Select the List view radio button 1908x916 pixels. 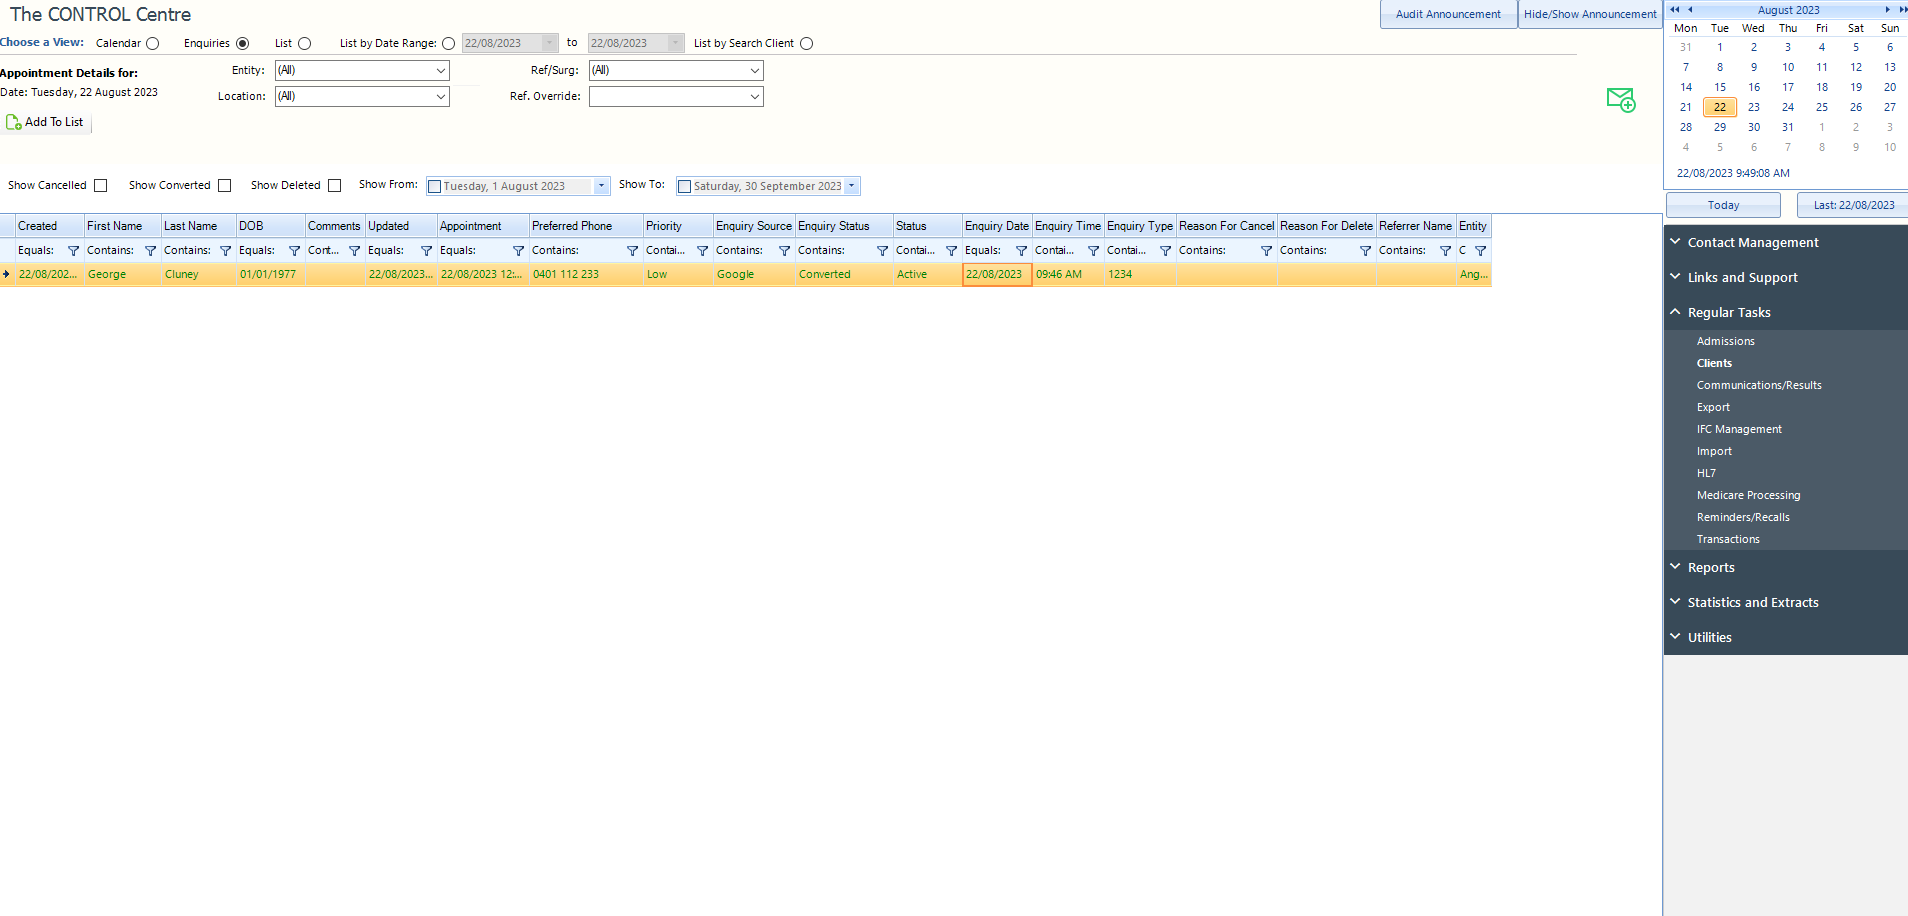[x=305, y=44]
